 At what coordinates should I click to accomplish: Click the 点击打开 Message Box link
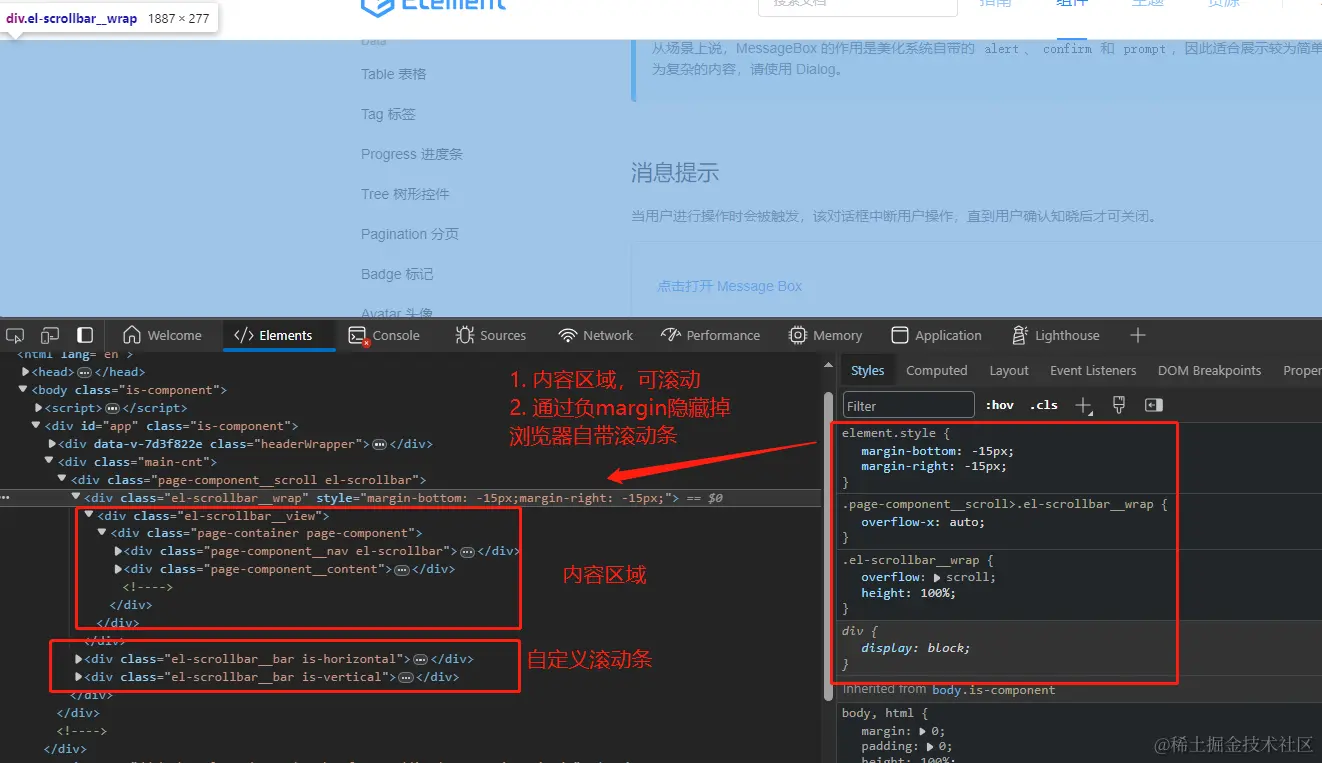point(730,286)
